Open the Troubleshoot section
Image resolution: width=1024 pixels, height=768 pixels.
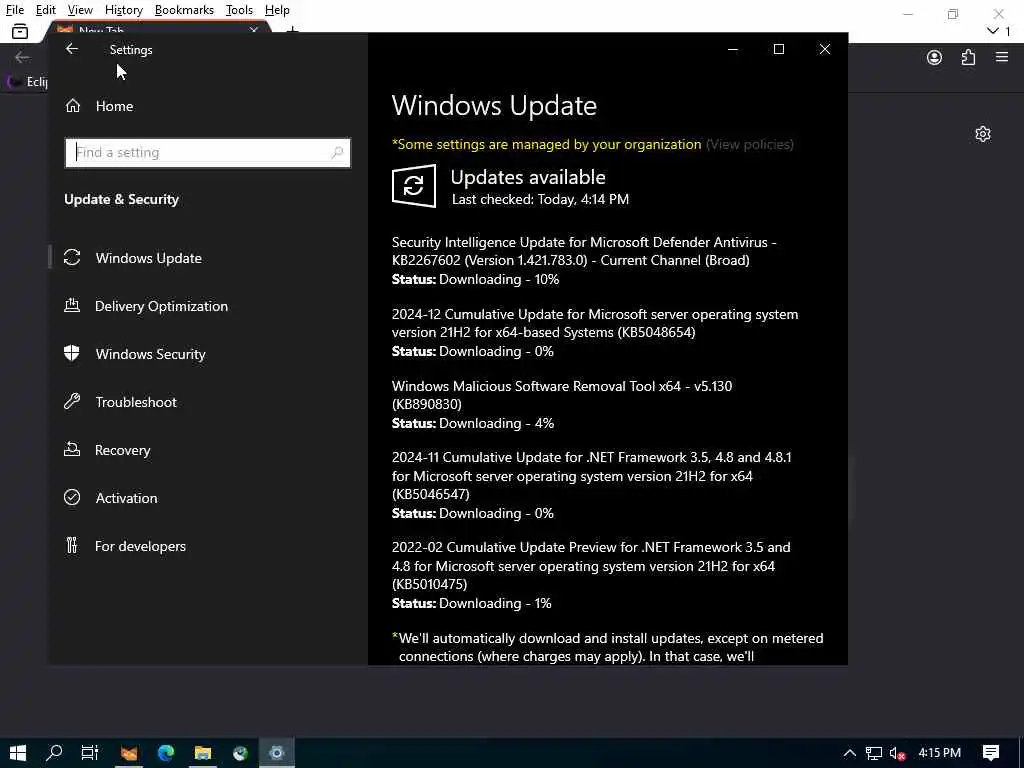pos(136,402)
